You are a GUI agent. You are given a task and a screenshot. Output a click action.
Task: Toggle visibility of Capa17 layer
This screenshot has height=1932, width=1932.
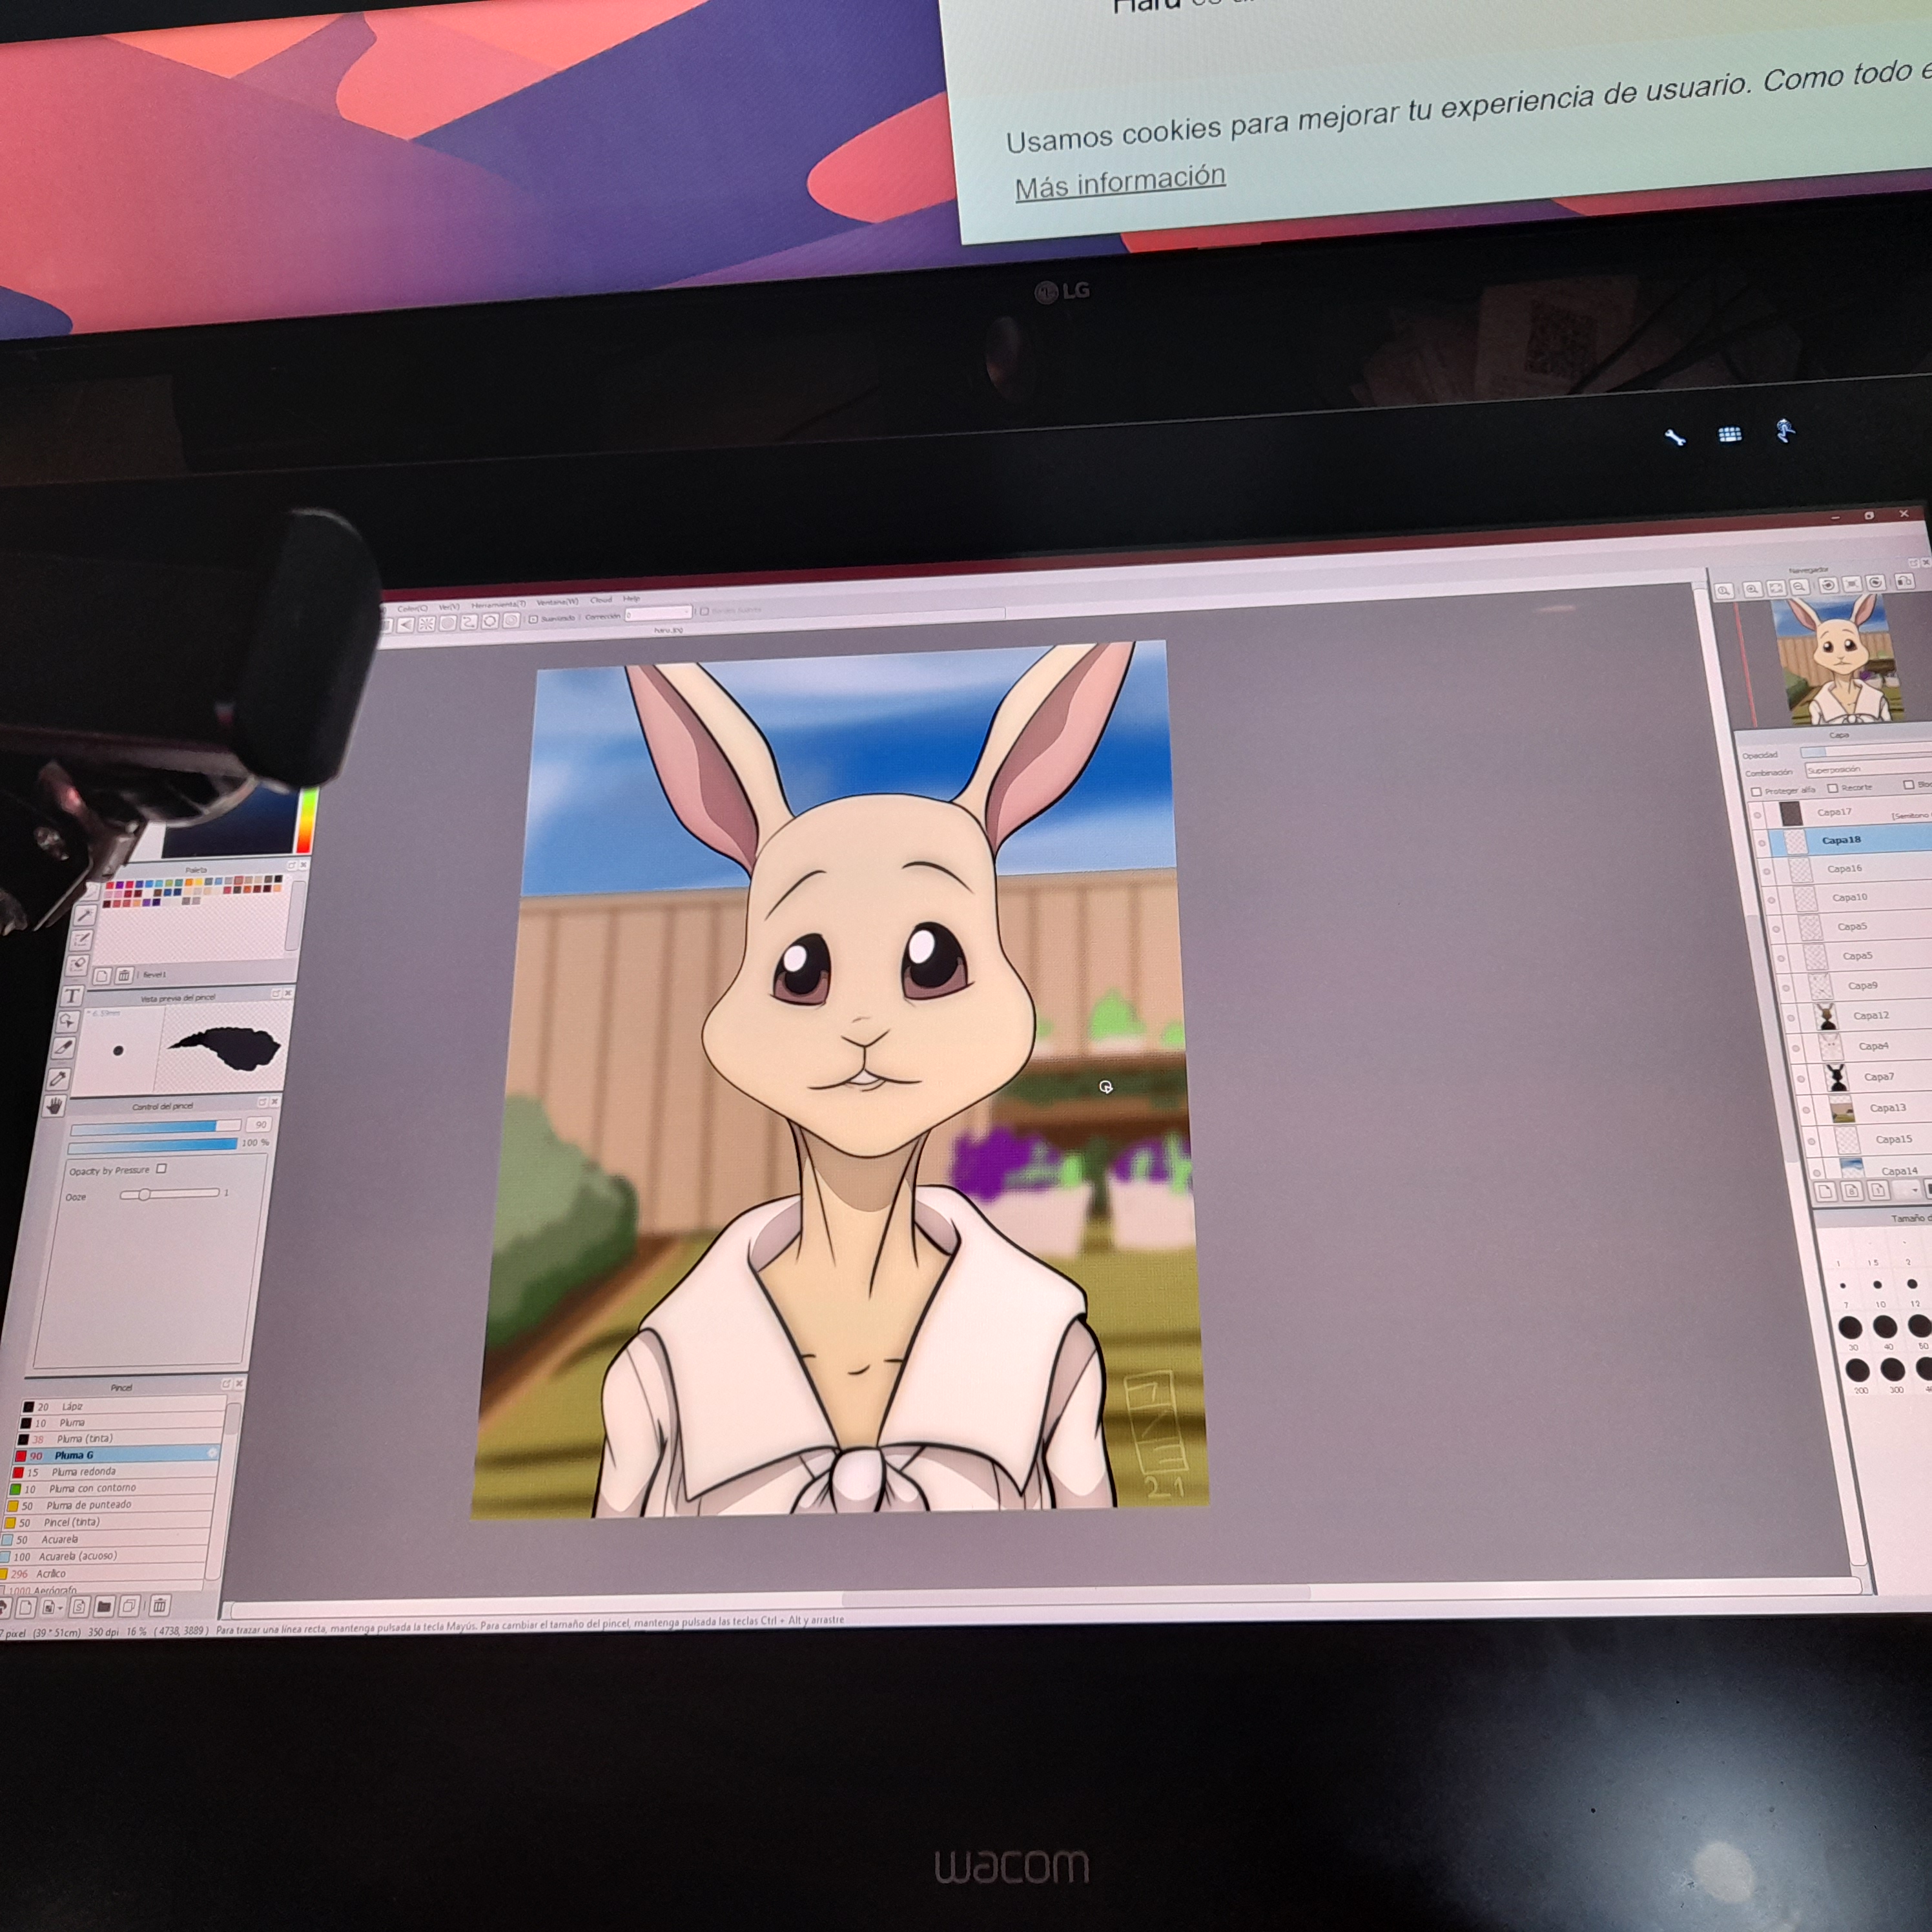point(1758,814)
